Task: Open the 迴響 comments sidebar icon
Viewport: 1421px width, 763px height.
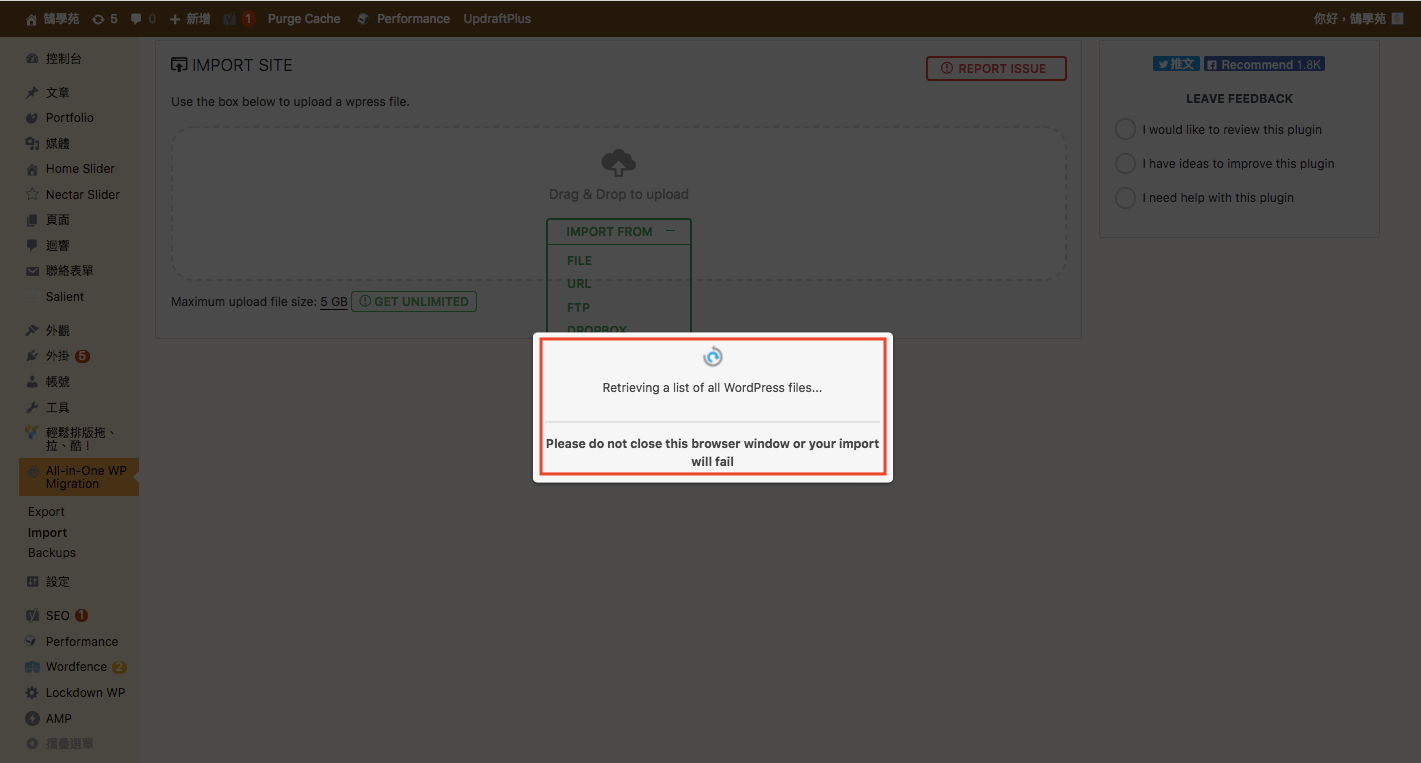Action: tap(32, 246)
